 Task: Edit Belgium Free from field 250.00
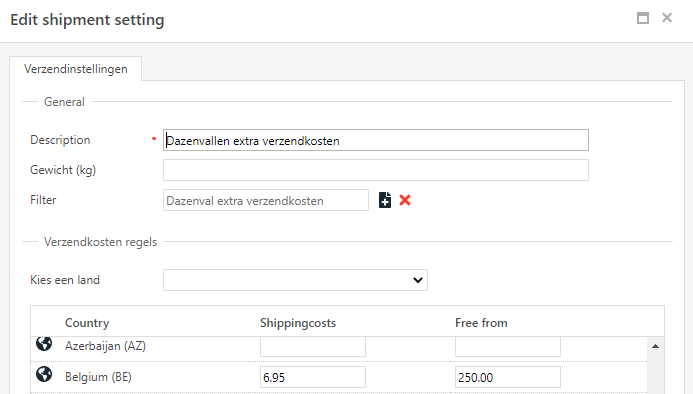[x=508, y=377]
